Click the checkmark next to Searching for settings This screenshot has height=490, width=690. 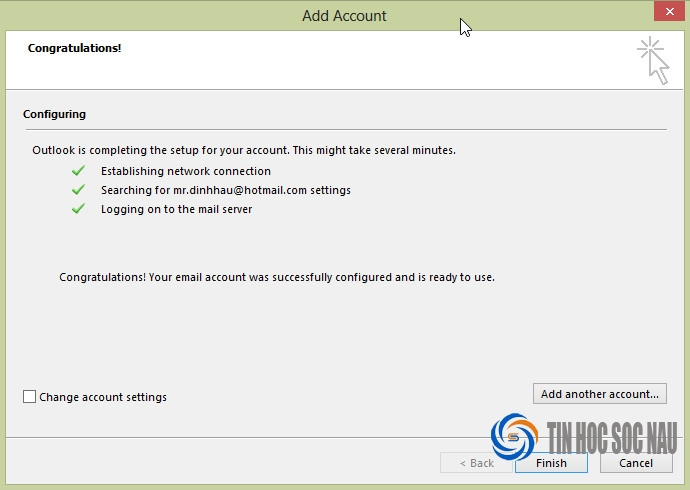[x=78, y=190]
